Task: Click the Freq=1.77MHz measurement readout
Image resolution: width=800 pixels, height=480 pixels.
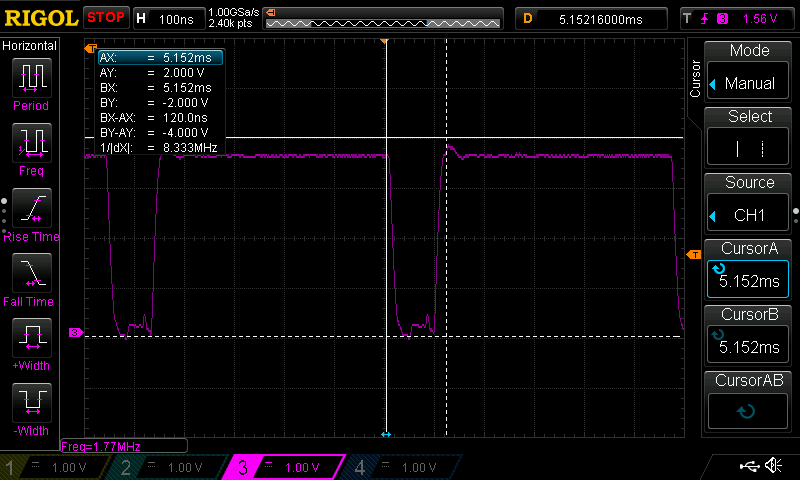Action: [x=124, y=446]
